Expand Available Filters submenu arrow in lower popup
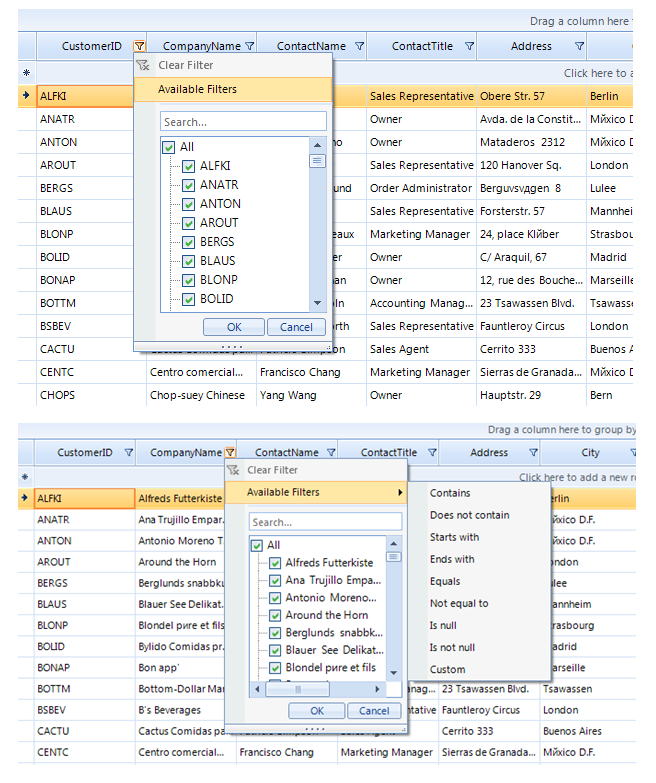Viewport: 656px width, 783px height. 401,492
